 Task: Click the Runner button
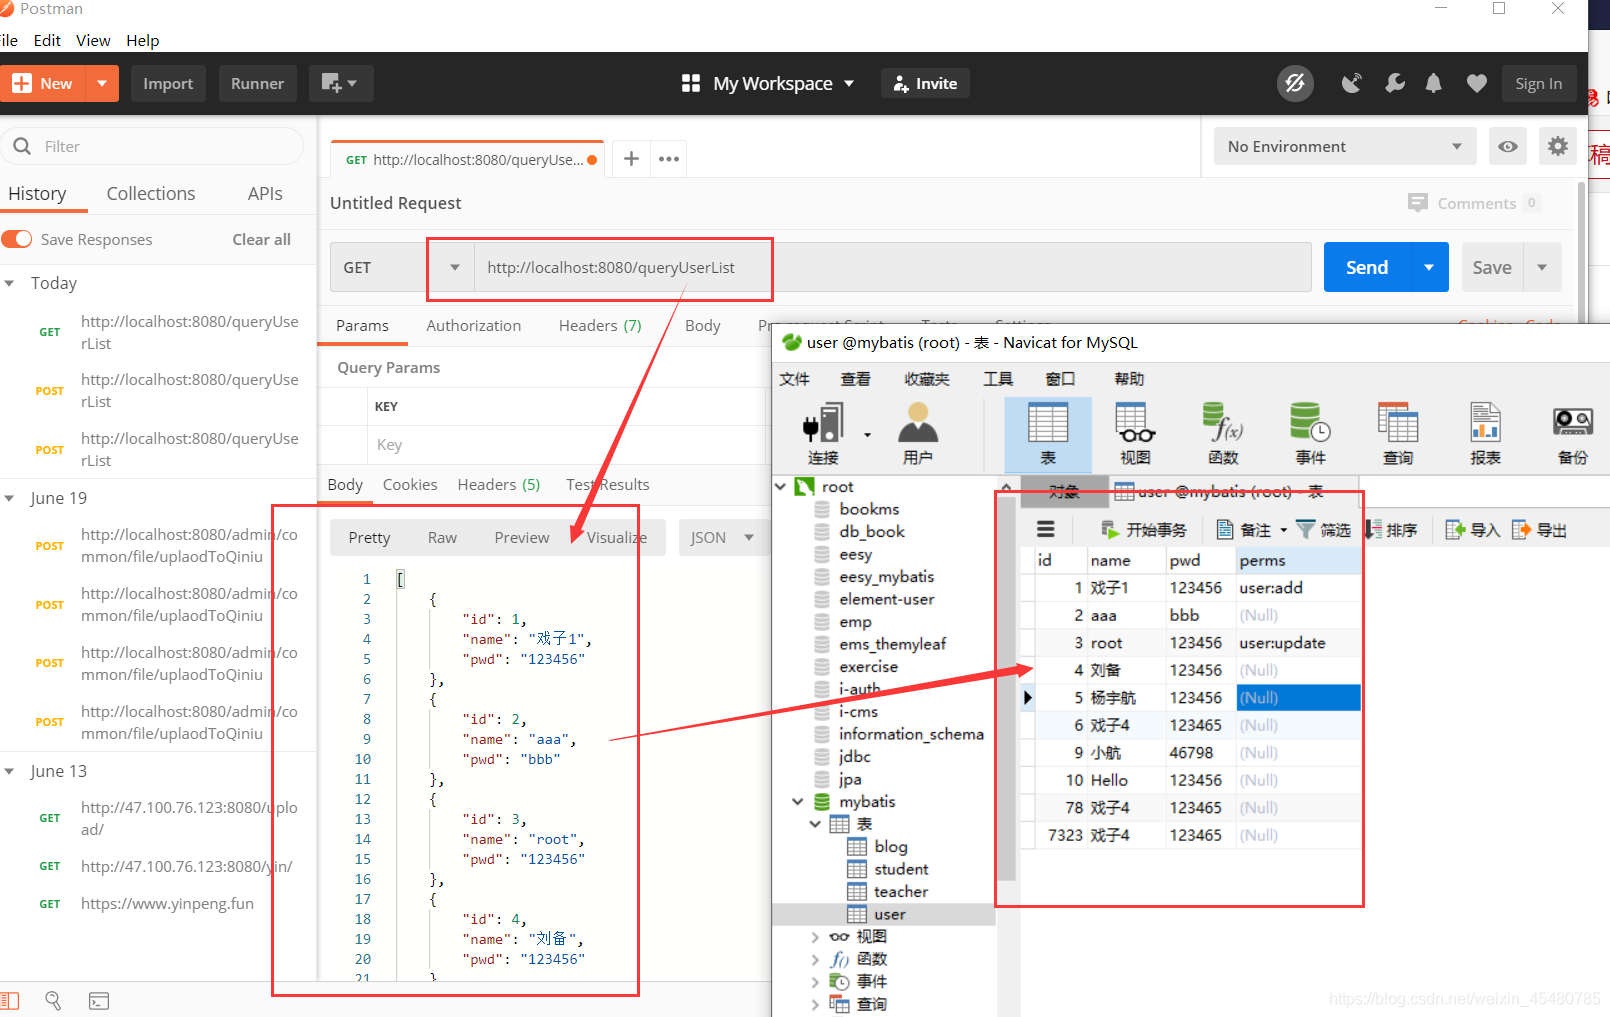point(257,84)
